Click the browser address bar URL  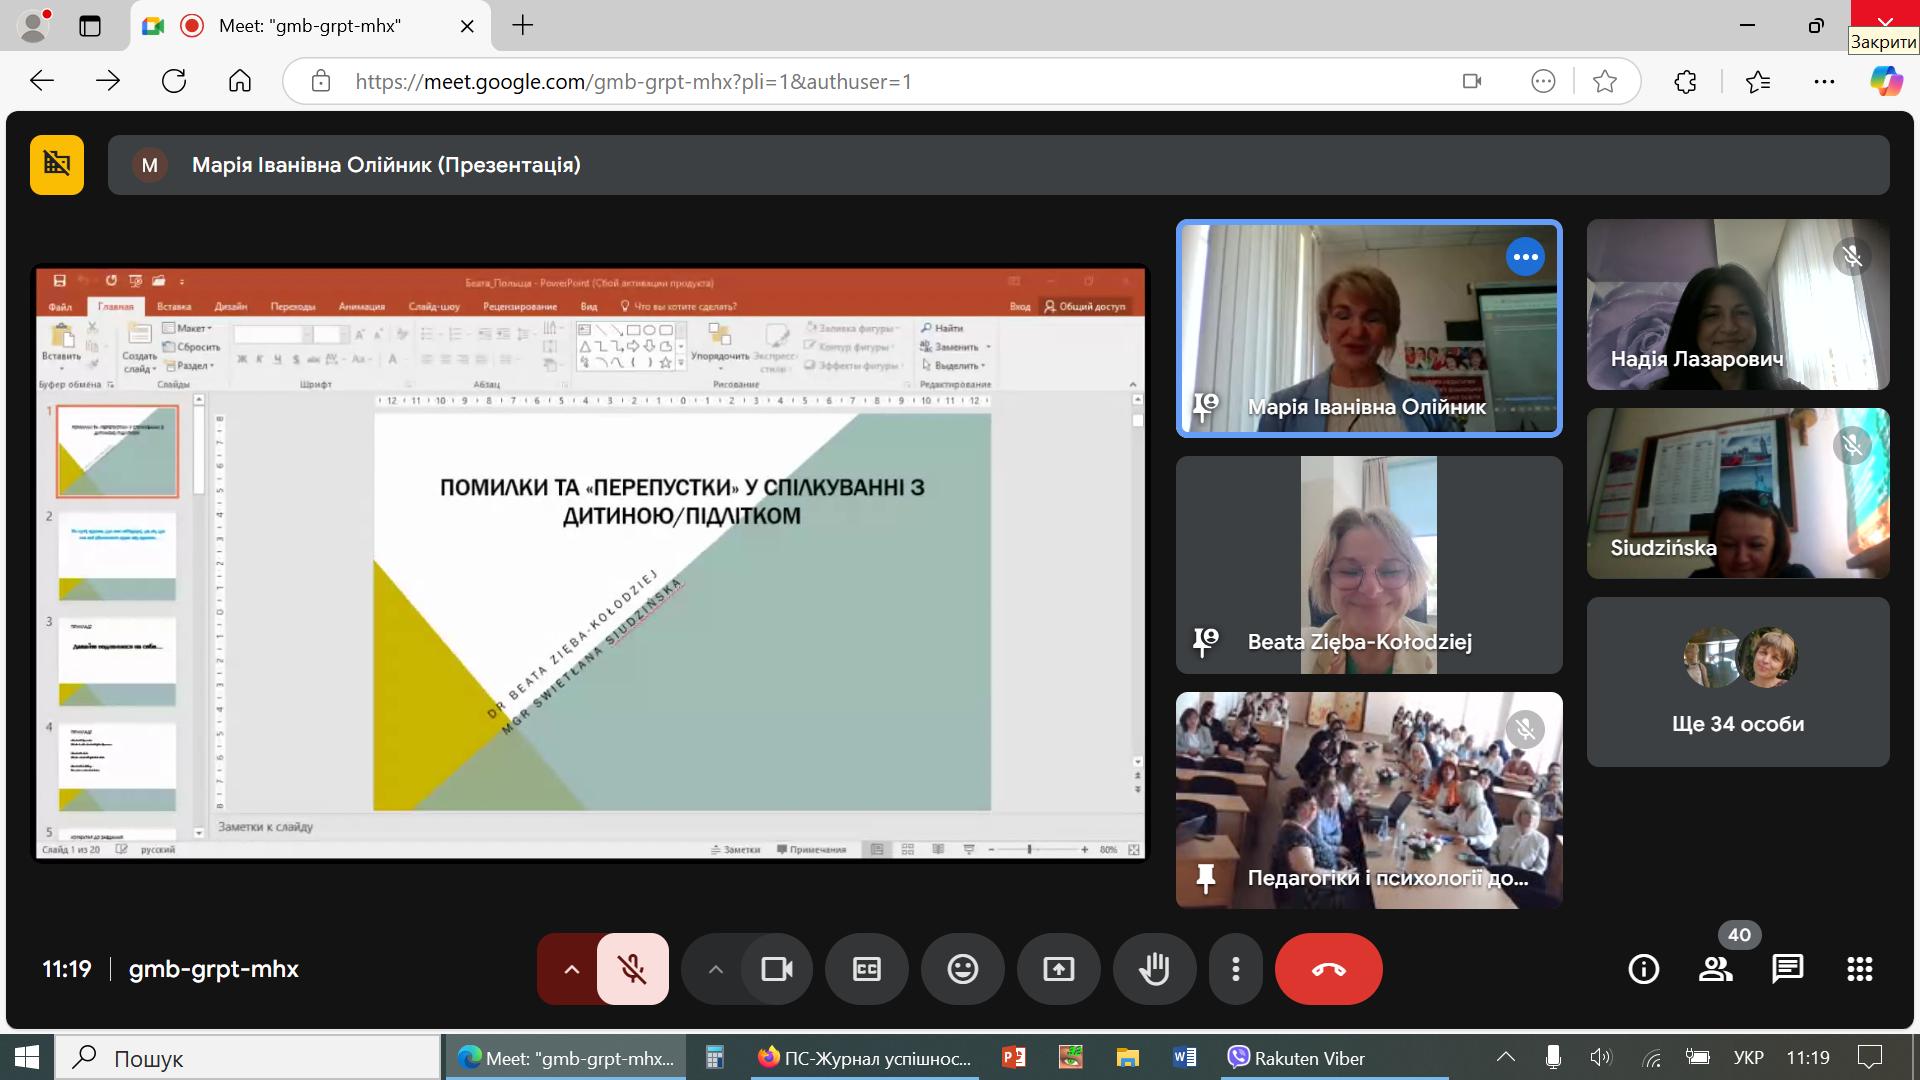click(x=633, y=82)
